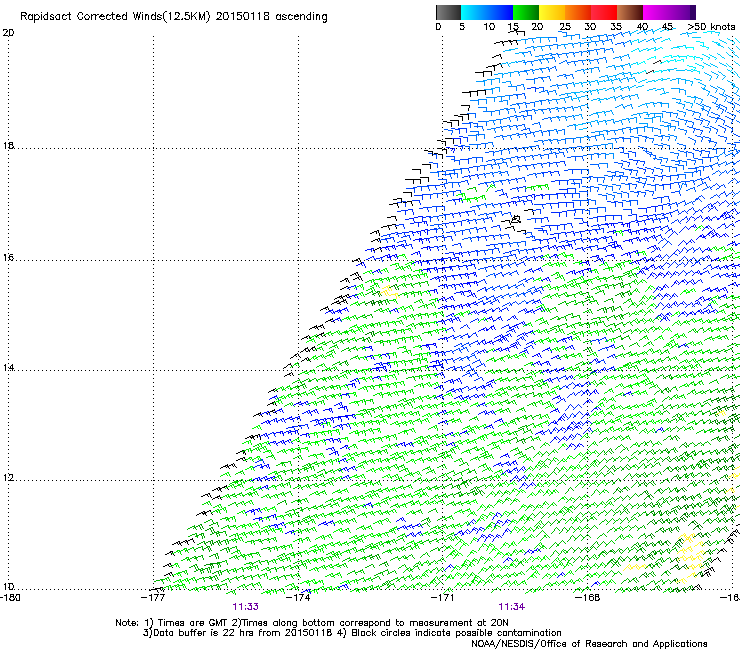
Task: Click the yellow 20-25 knots legend segment
Action: [552, 12]
